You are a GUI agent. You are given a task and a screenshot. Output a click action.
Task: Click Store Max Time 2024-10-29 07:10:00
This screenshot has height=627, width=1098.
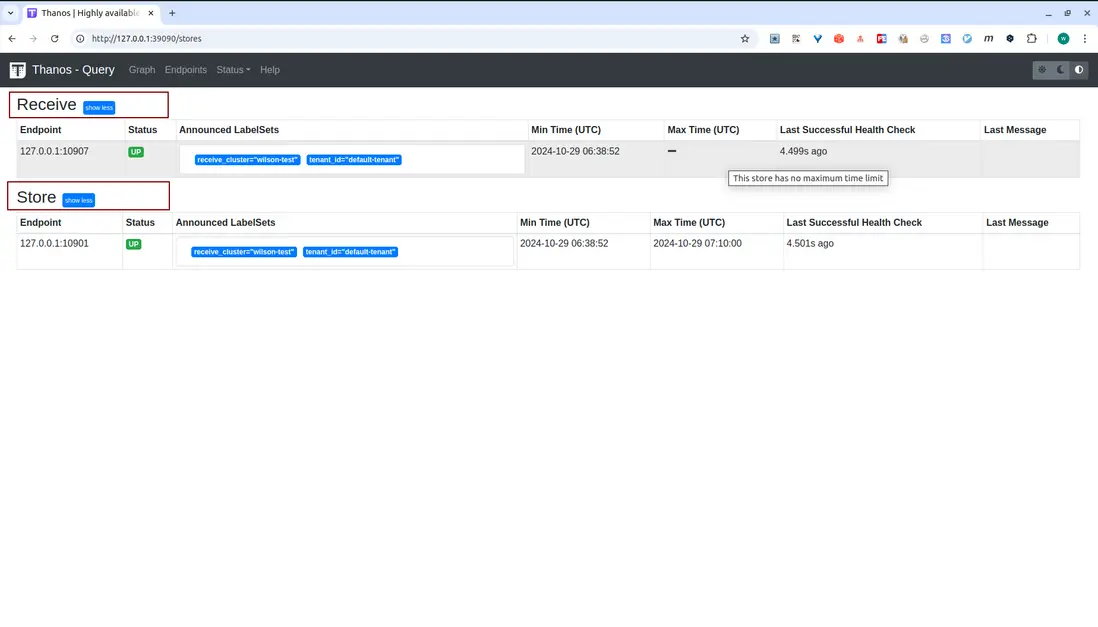pos(697,244)
